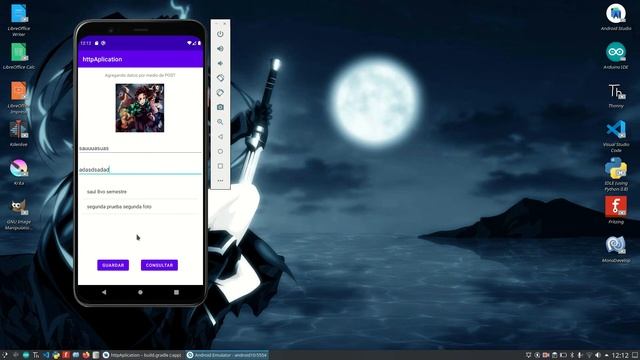Image resolution: width=640 pixels, height=360 pixels.
Task: Tap the Android recents navigation button
Action: click(x=176, y=292)
